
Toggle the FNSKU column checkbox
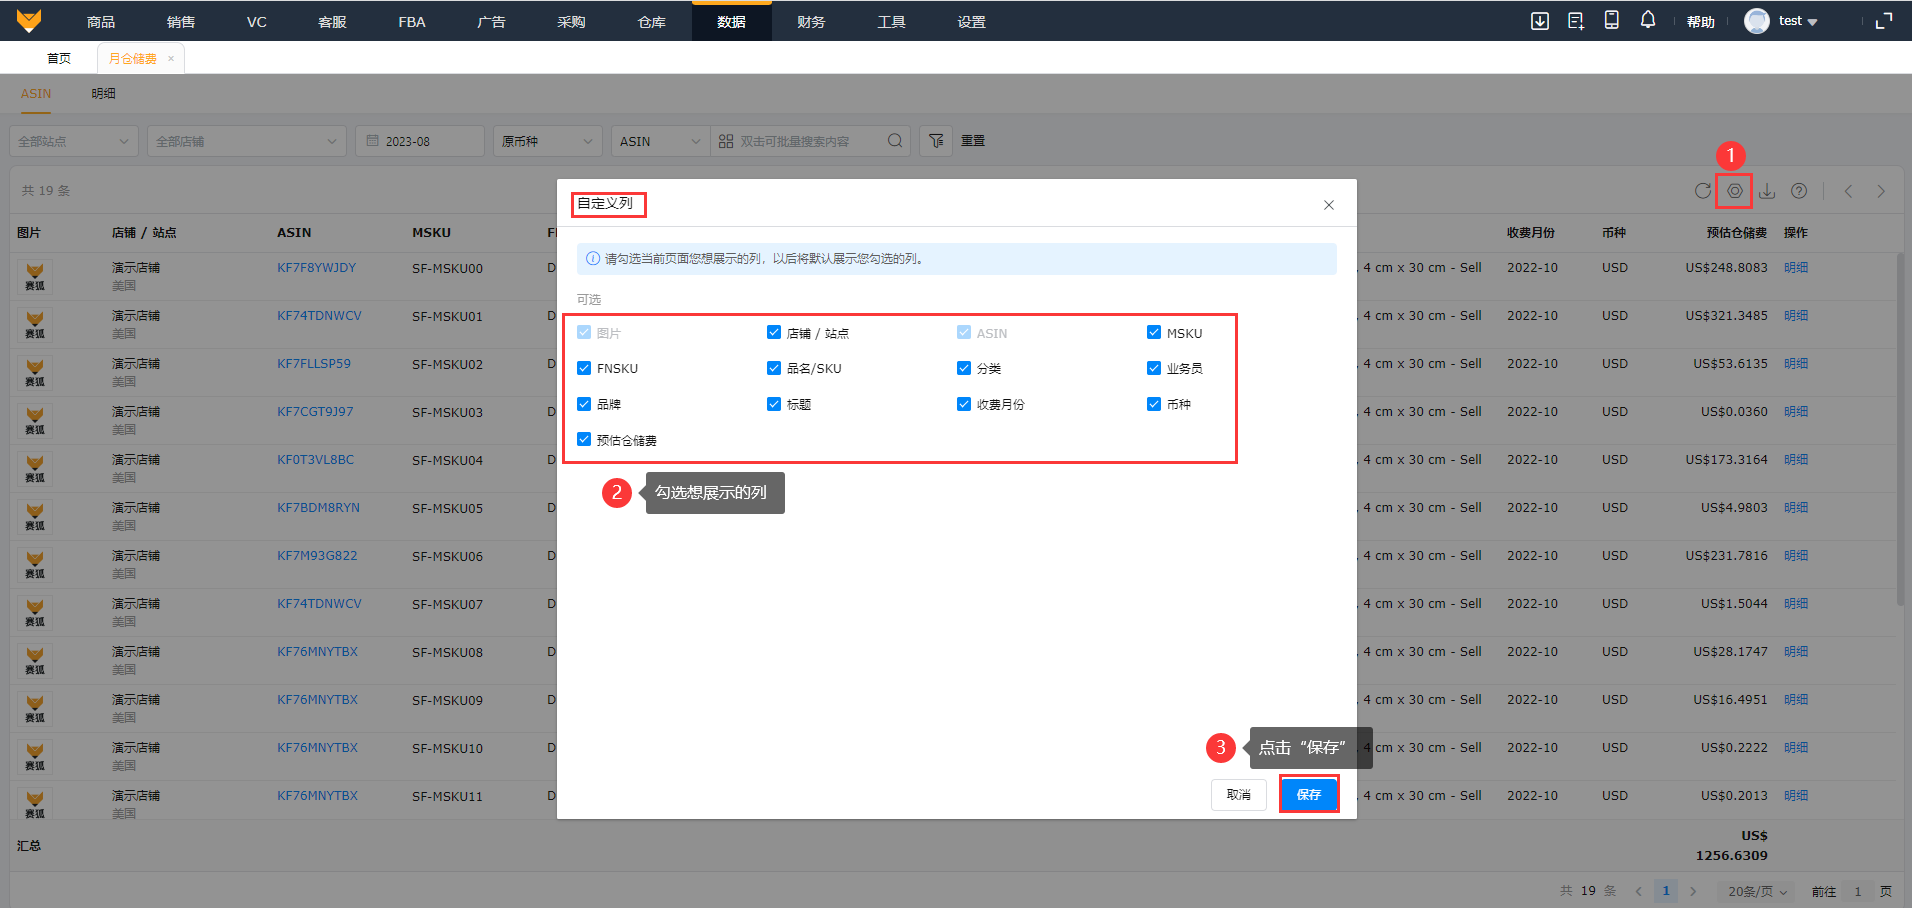click(584, 368)
